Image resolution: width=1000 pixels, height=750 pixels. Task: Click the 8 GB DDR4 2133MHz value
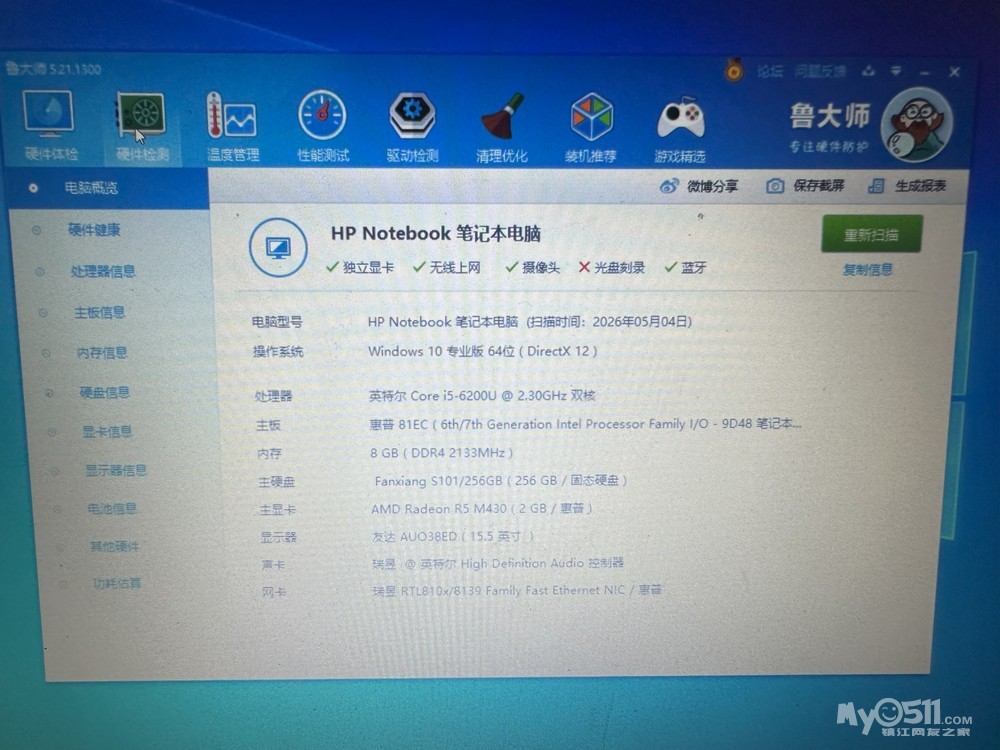(441, 453)
